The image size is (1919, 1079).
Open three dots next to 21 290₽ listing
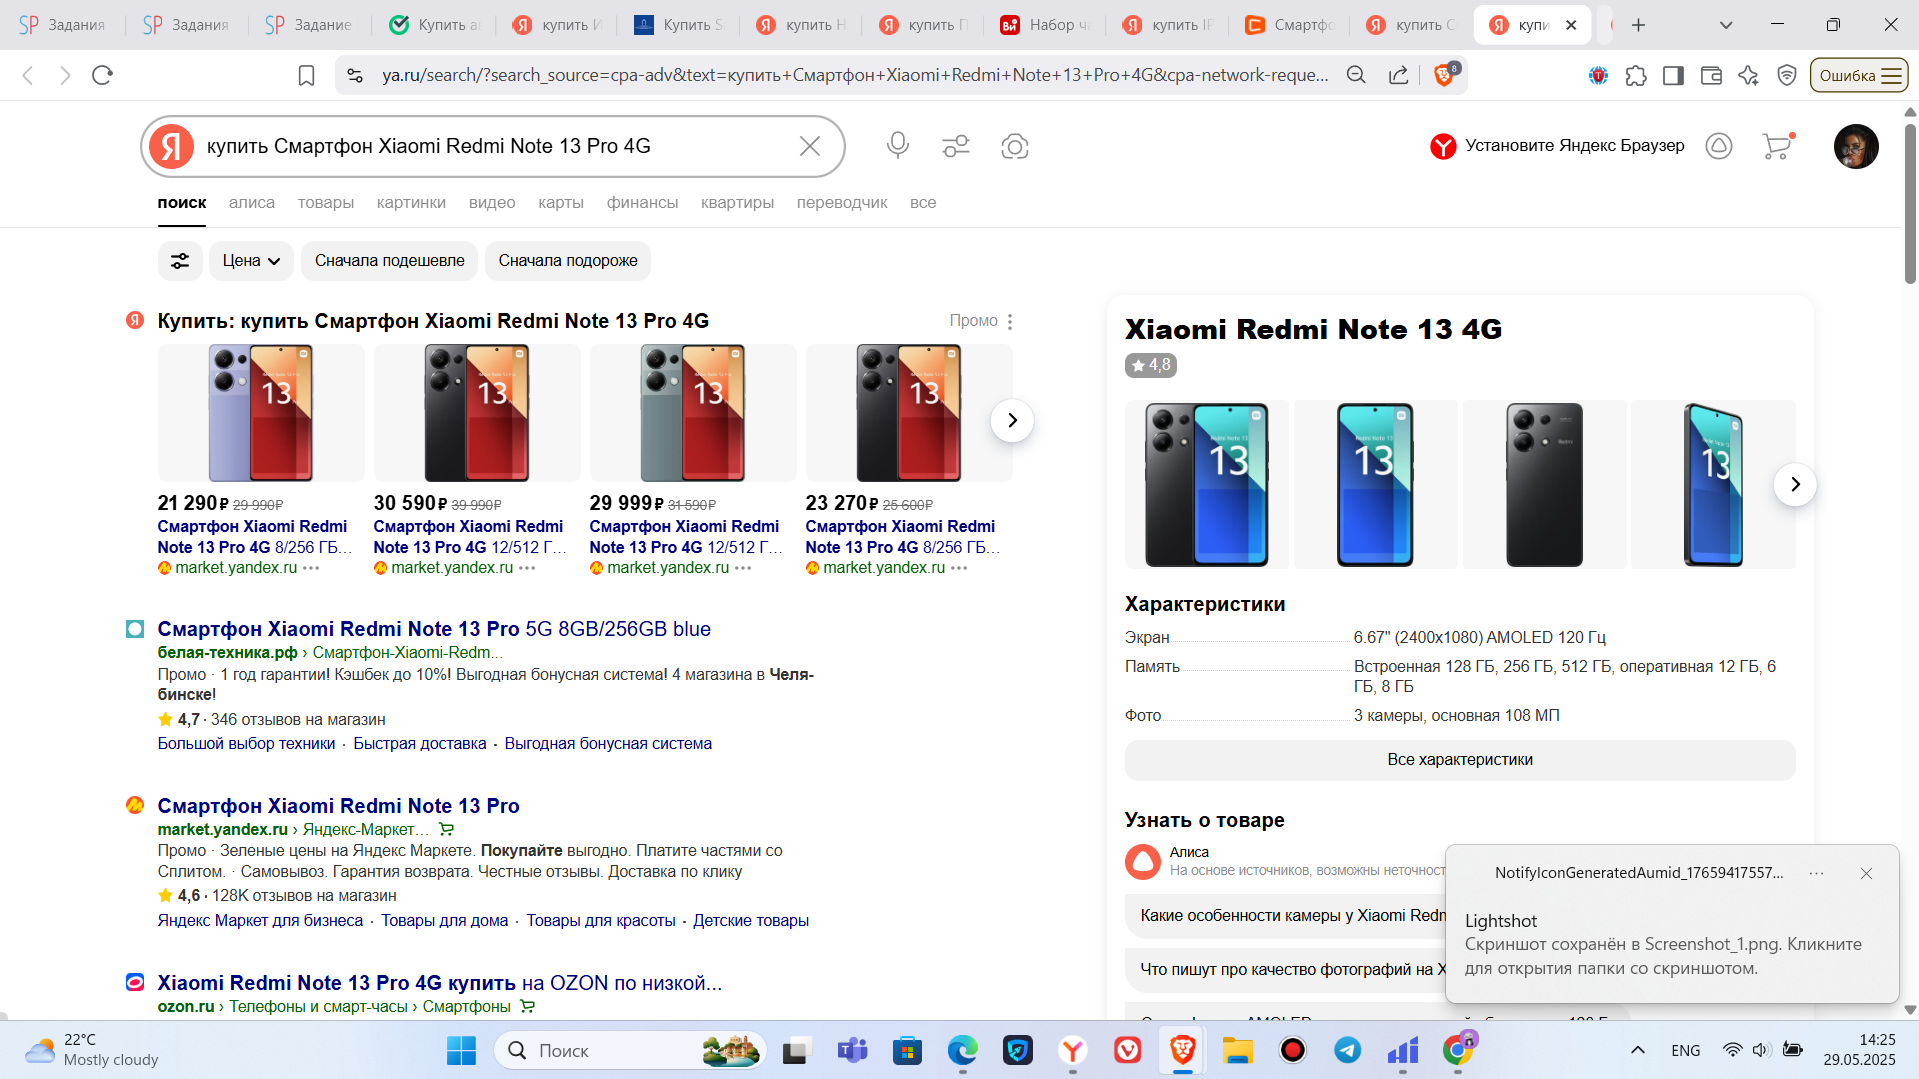point(311,568)
